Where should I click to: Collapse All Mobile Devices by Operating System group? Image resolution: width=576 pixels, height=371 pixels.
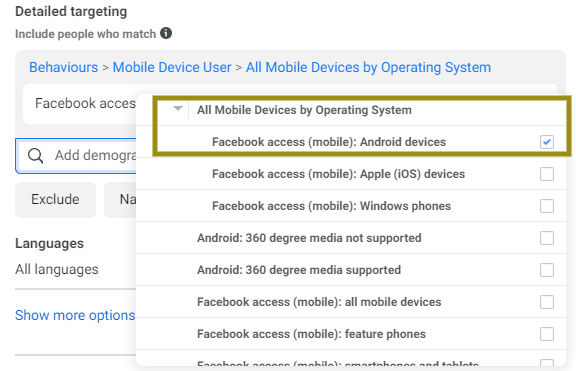[178, 109]
